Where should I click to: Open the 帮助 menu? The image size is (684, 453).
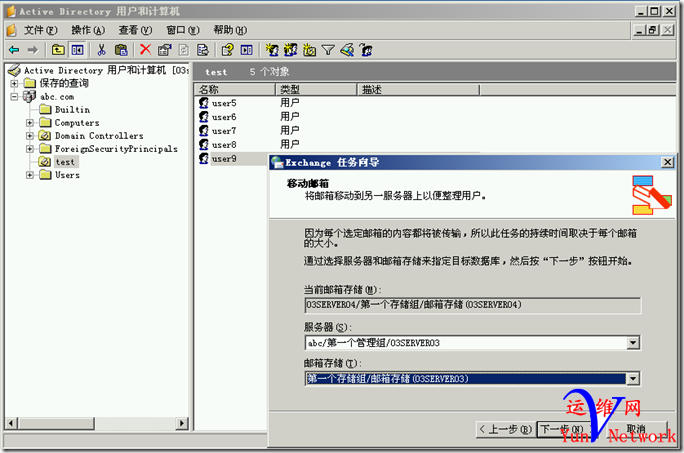230,30
